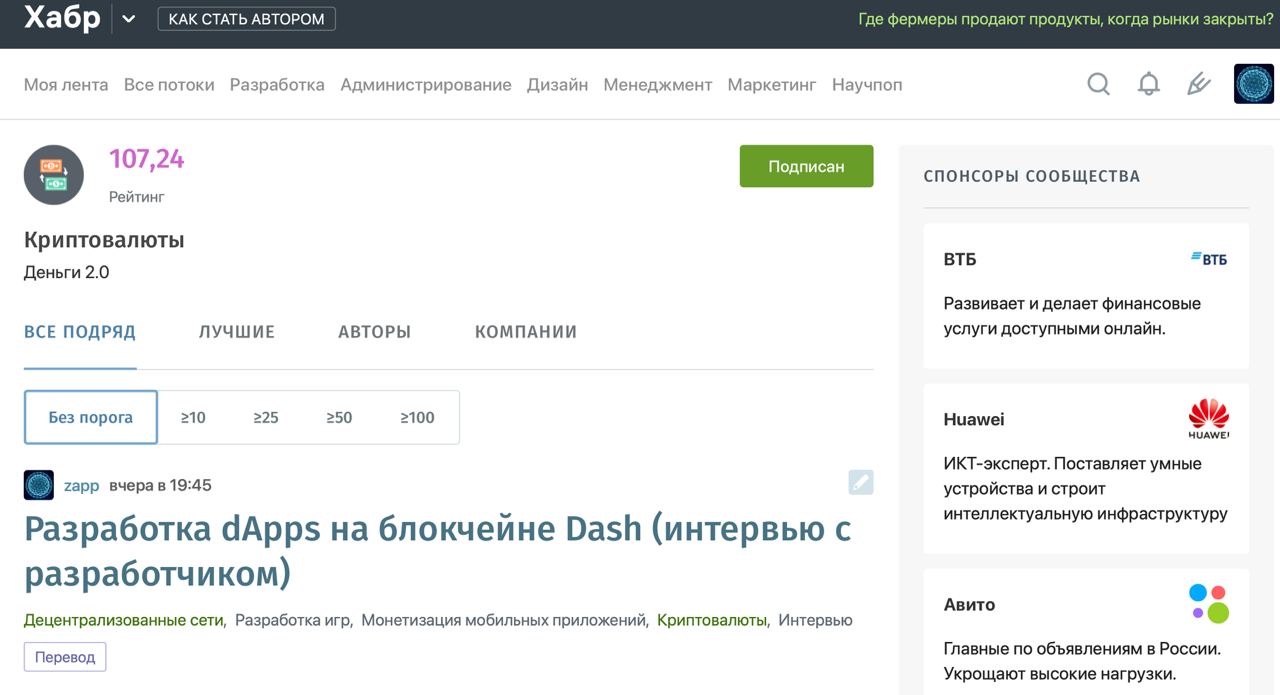This screenshot has height=695, width=1280.
Task: Click the Huawei ИКТ-эксперт description text
Action: pos(1085,489)
